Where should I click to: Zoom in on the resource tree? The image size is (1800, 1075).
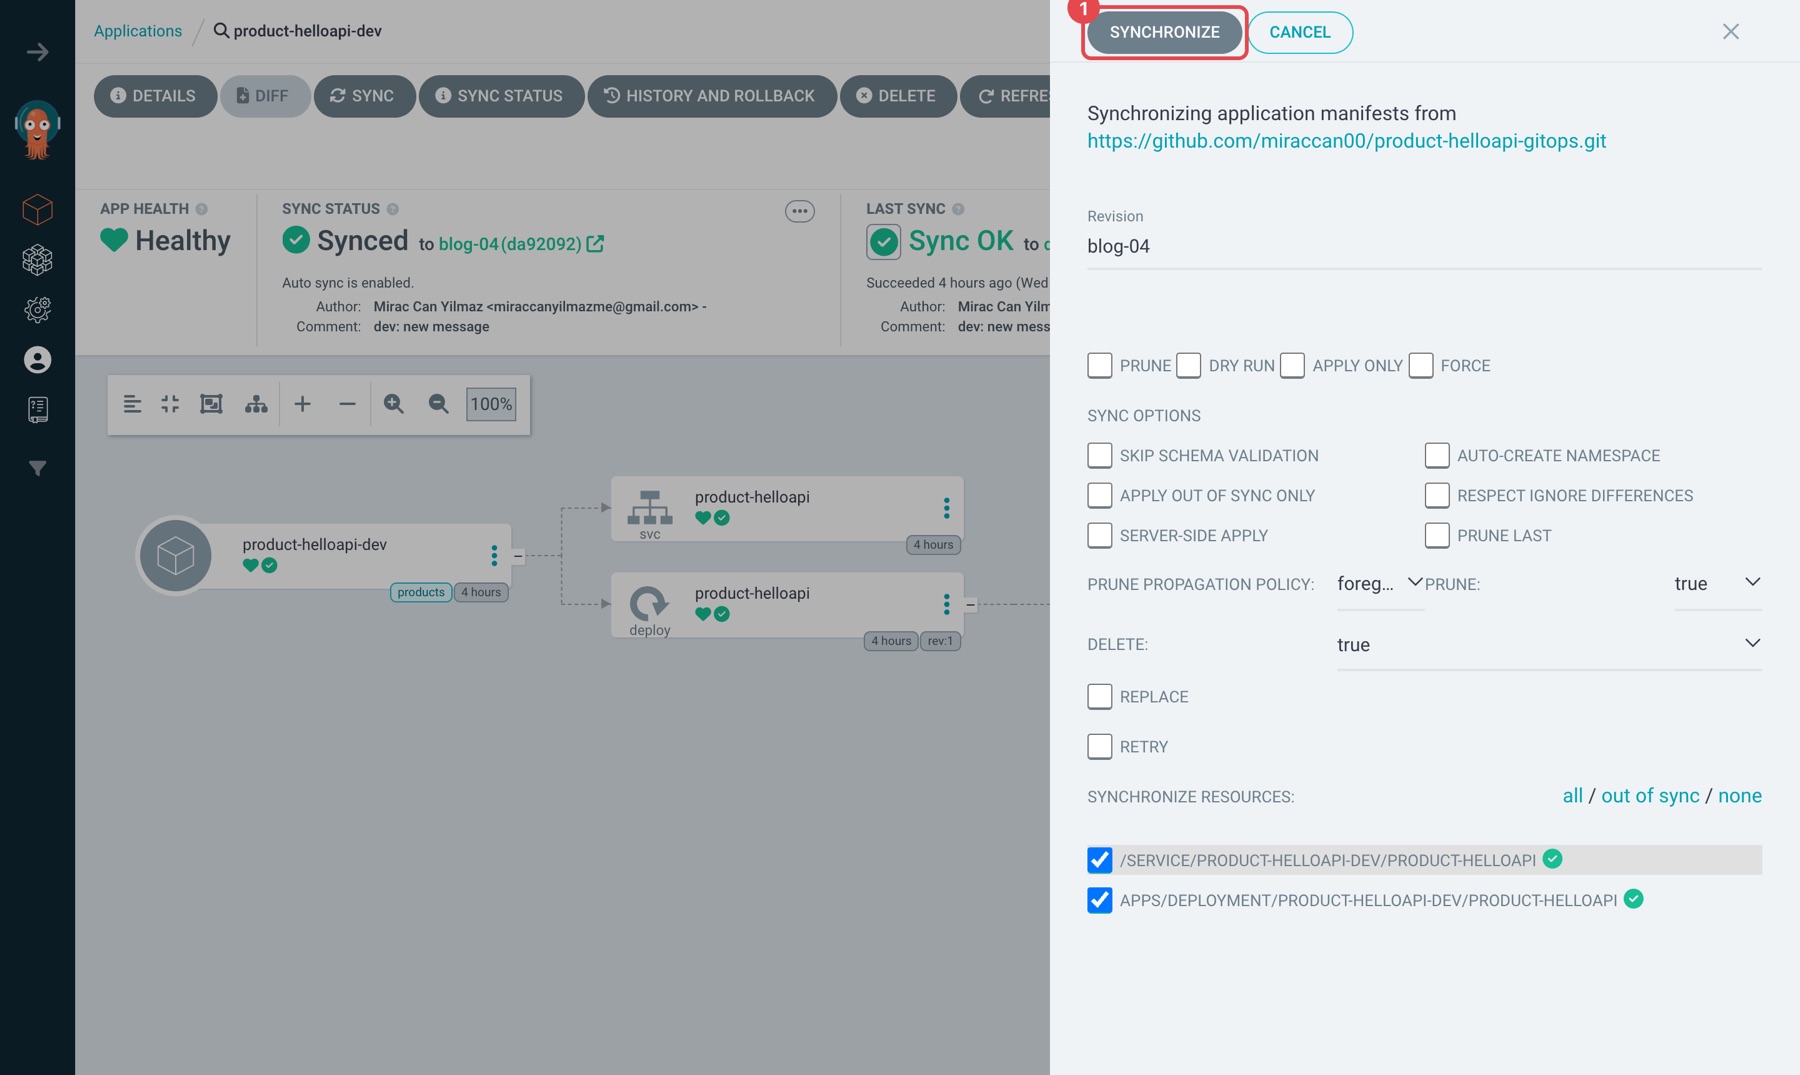click(x=394, y=404)
